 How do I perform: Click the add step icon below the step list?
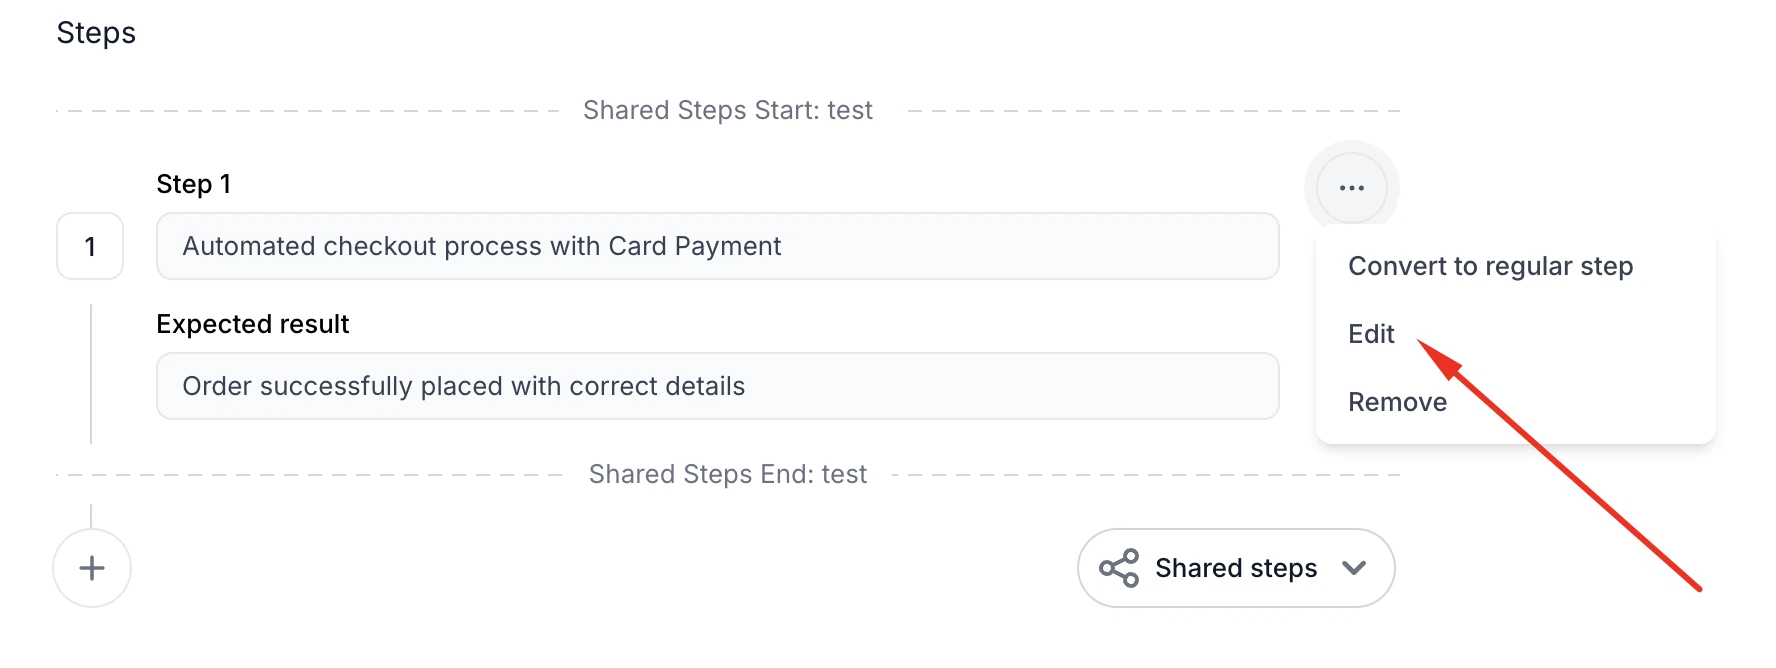coord(91,567)
